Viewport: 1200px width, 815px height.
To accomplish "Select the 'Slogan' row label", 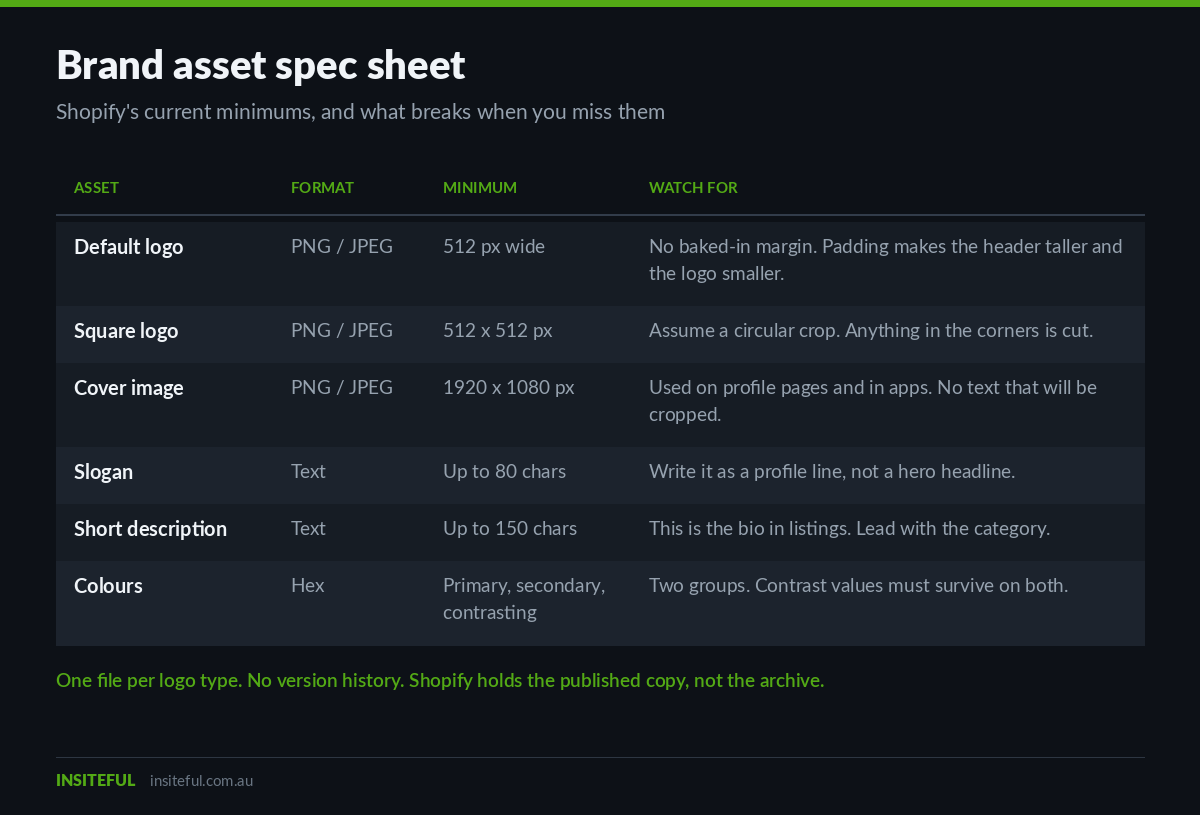I will 103,471.
